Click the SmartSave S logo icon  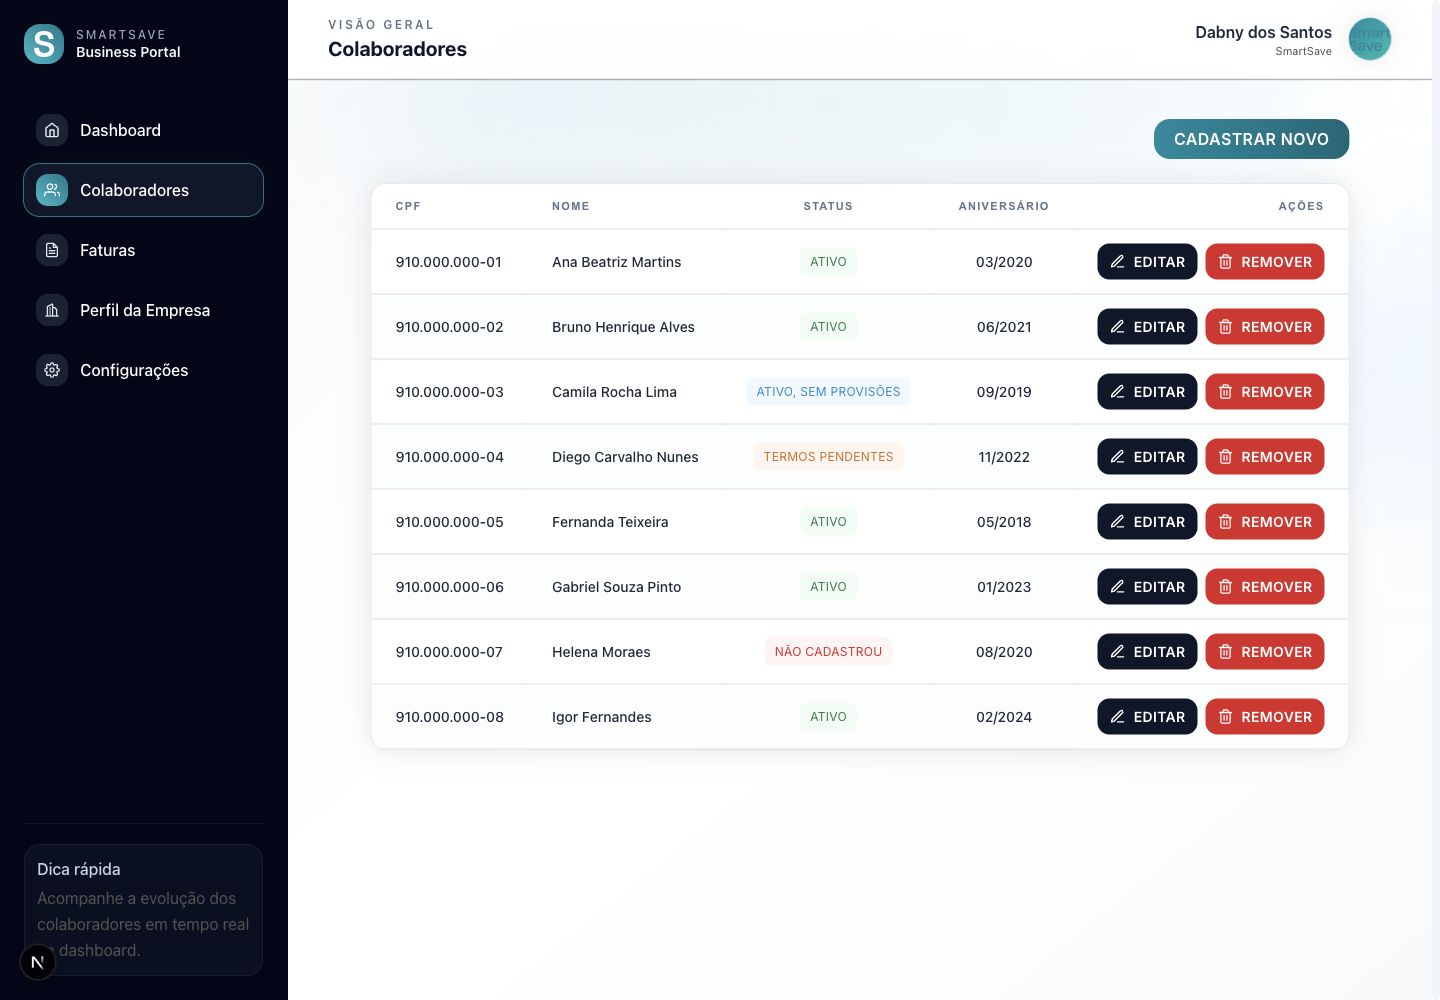44,44
